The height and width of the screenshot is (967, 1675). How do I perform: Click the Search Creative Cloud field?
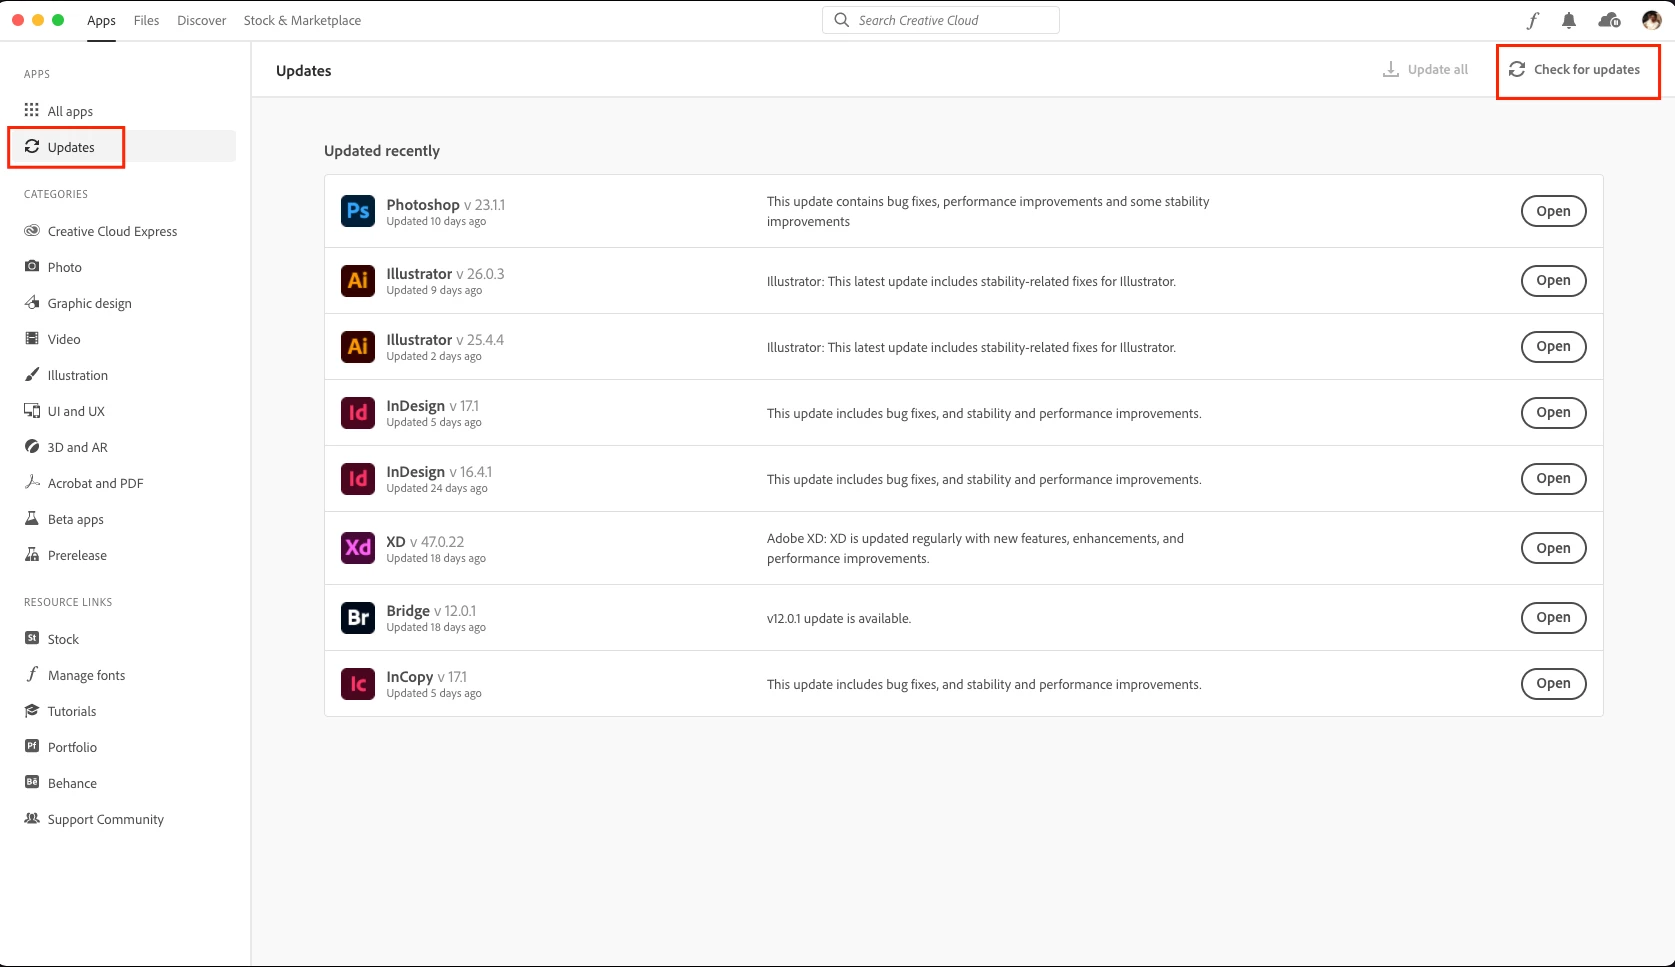pyautogui.click(x=941, y=20)
